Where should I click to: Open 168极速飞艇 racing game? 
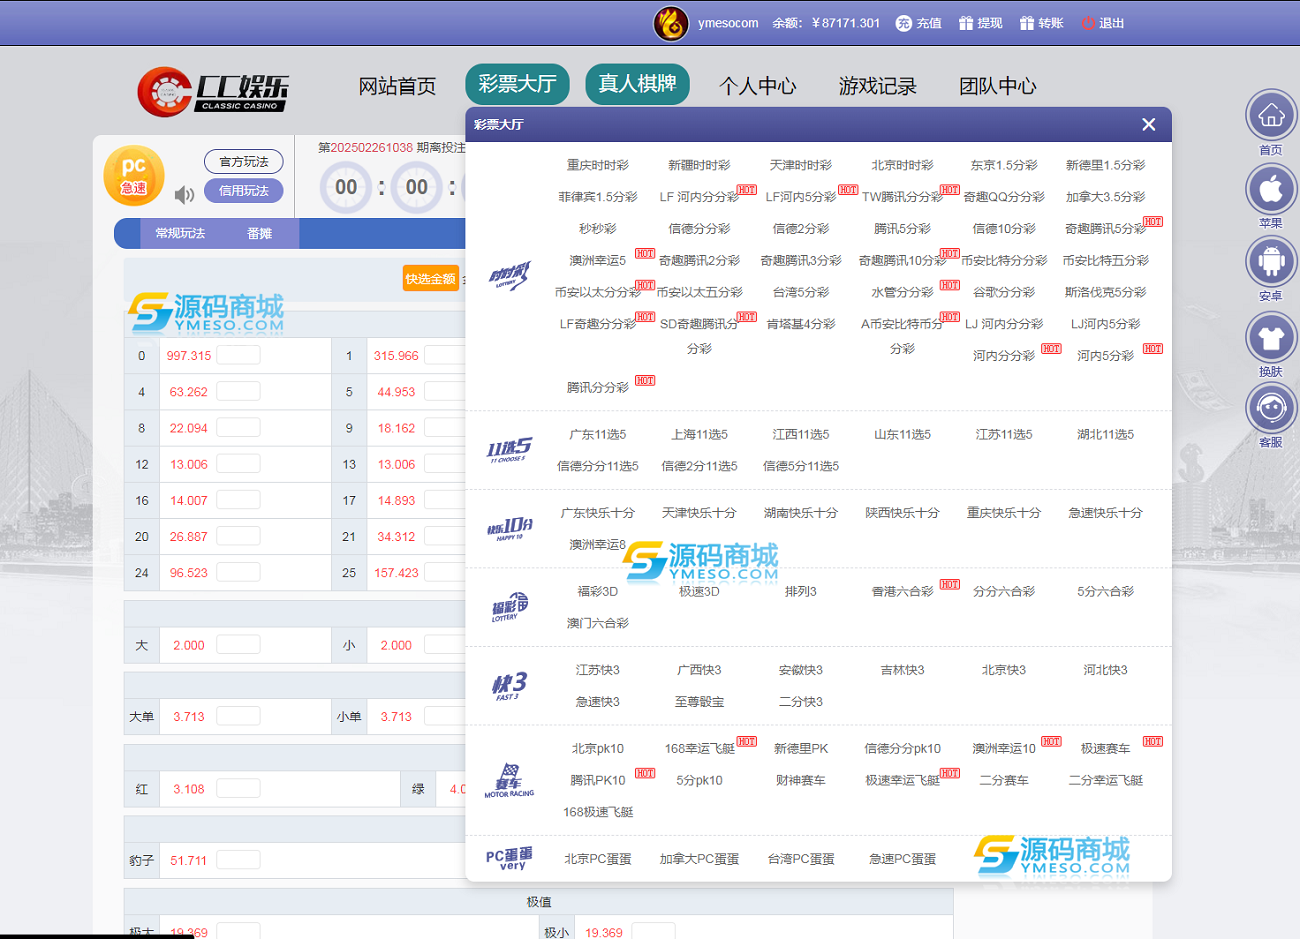coord(598,812)
